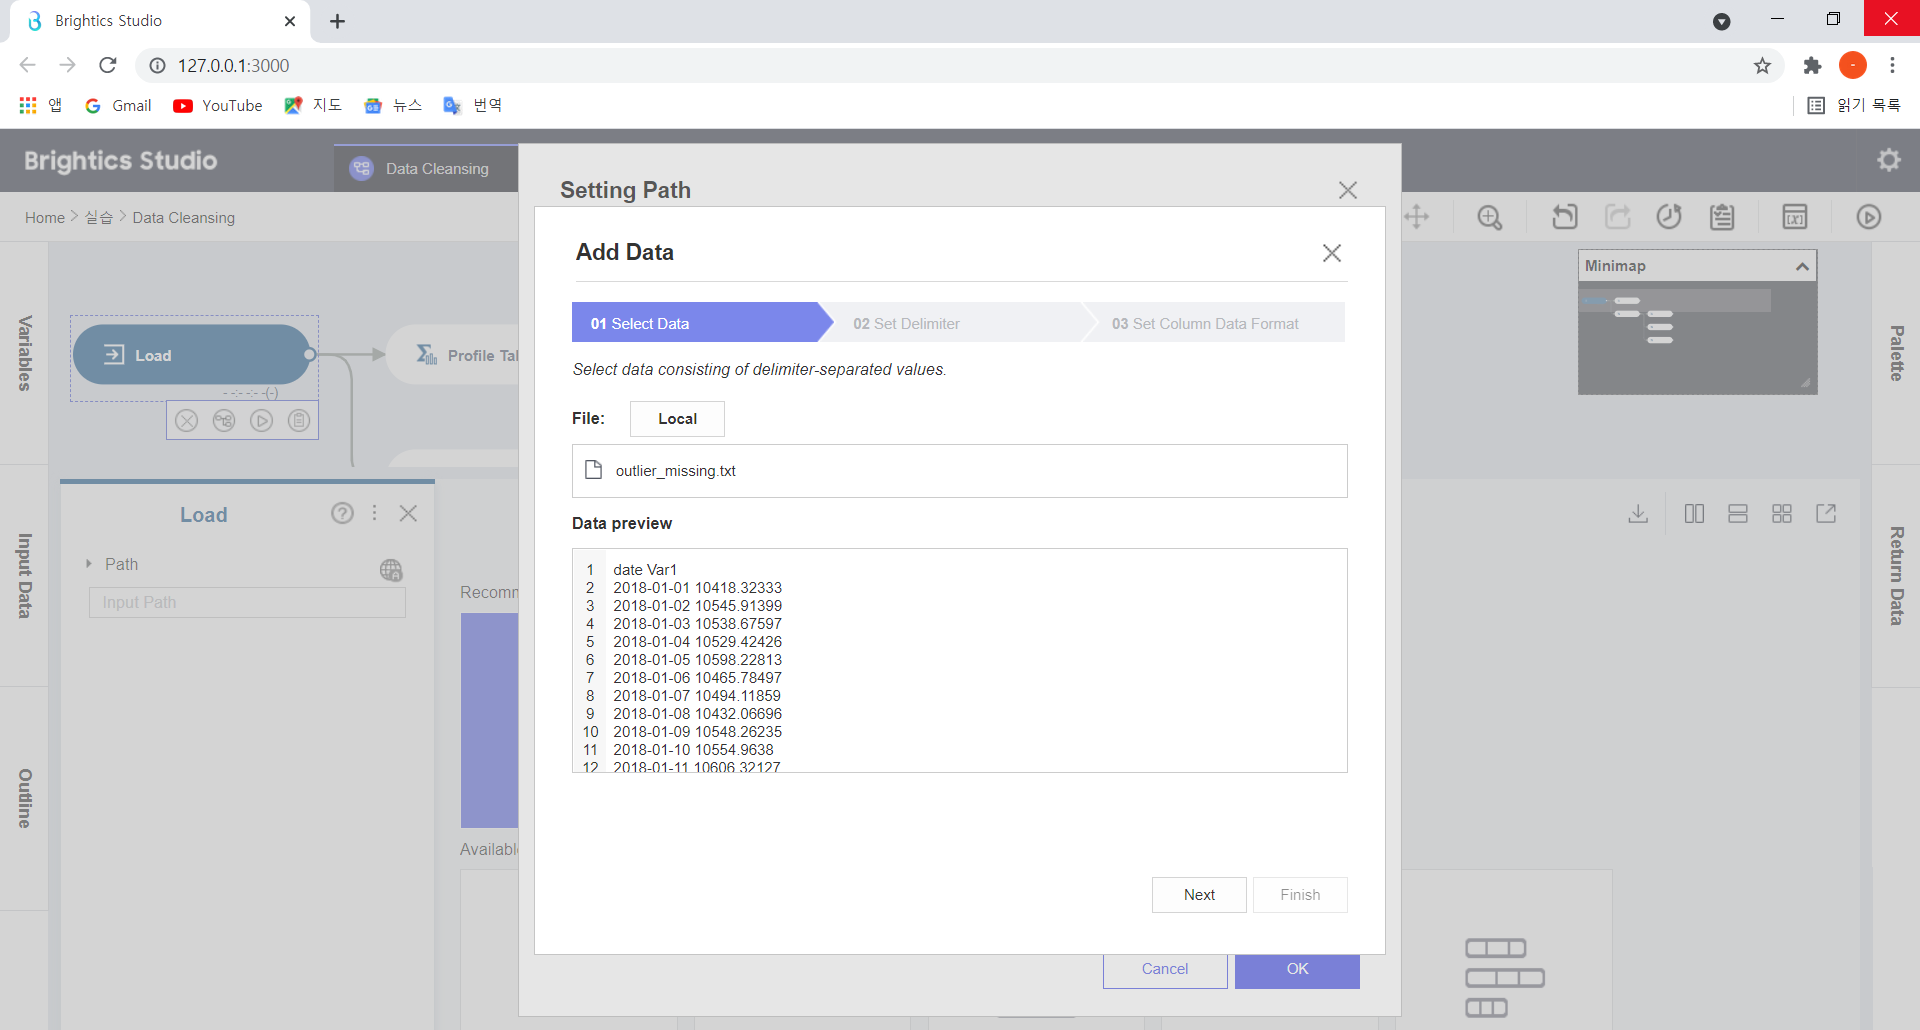
Task: Click the circular history toolbar icon
Action: point(1669,217)
